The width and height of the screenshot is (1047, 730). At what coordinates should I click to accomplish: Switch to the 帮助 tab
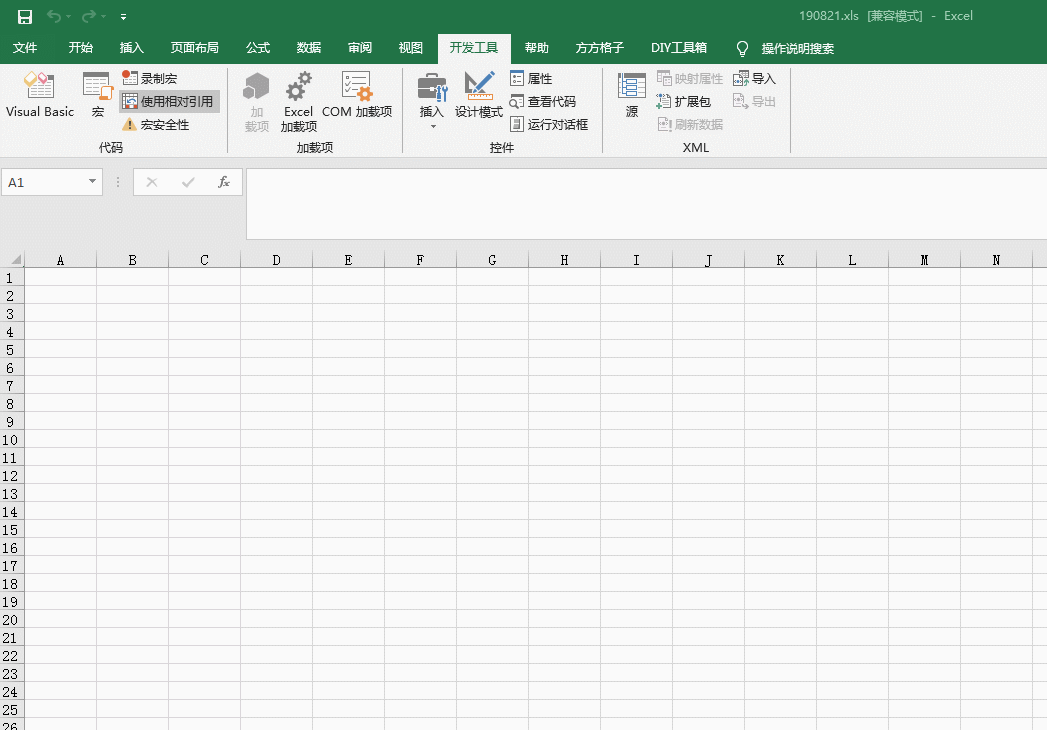[536, 47]
